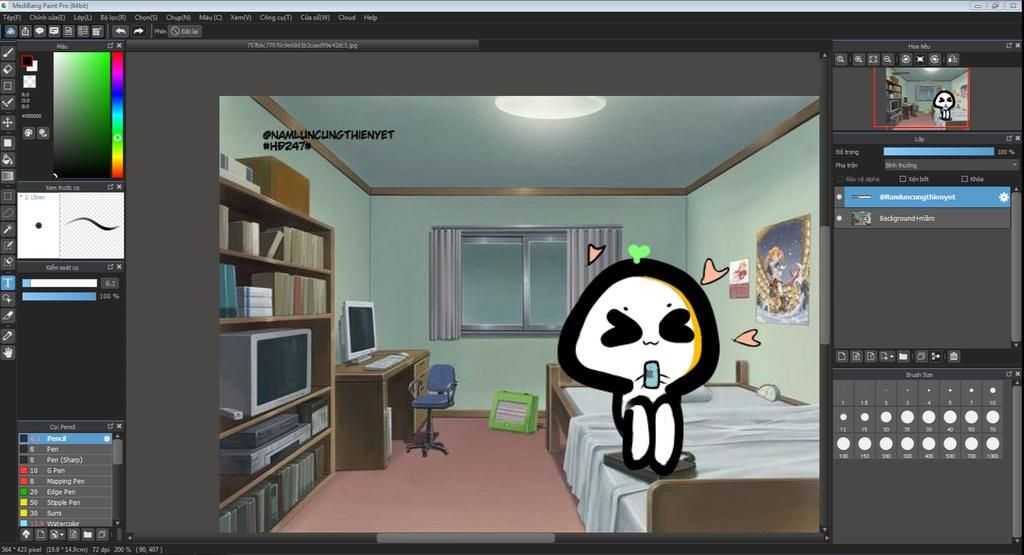Click the foreground black color swatch
Image resolution: width=1024 pixels, height=555 pixels.
(27, 61)
